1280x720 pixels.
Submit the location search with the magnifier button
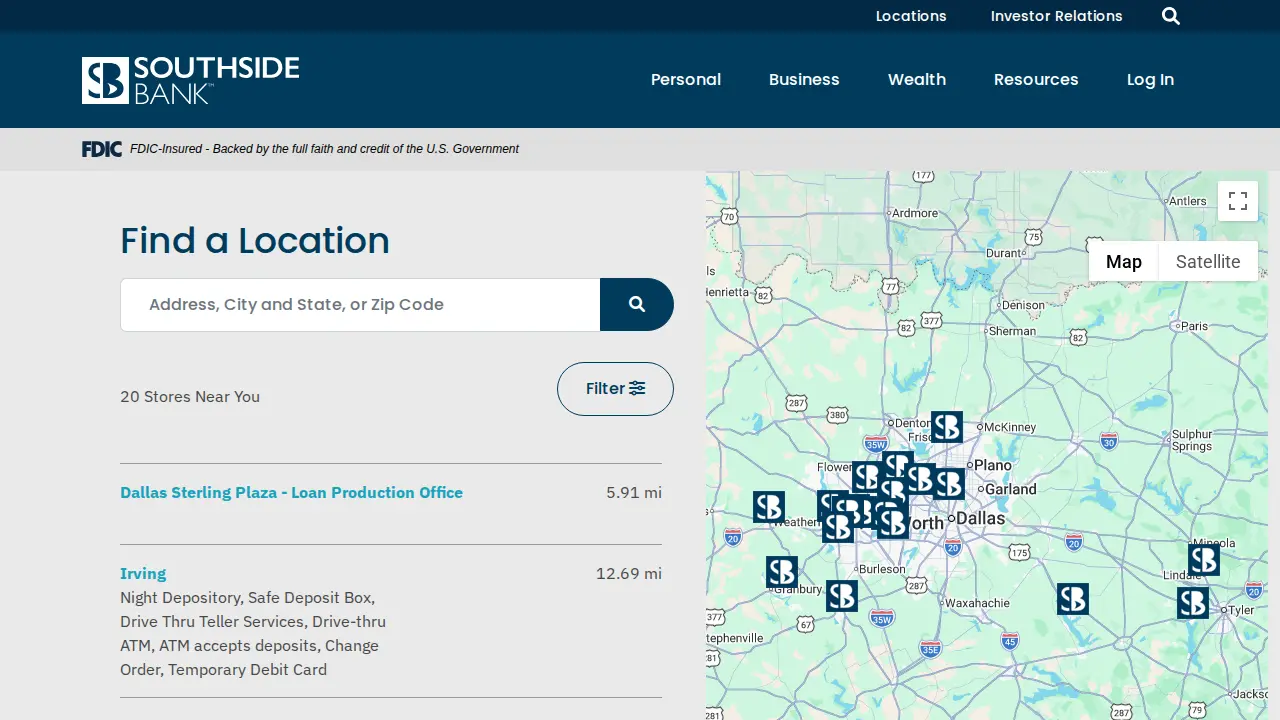tap(637, 304)
